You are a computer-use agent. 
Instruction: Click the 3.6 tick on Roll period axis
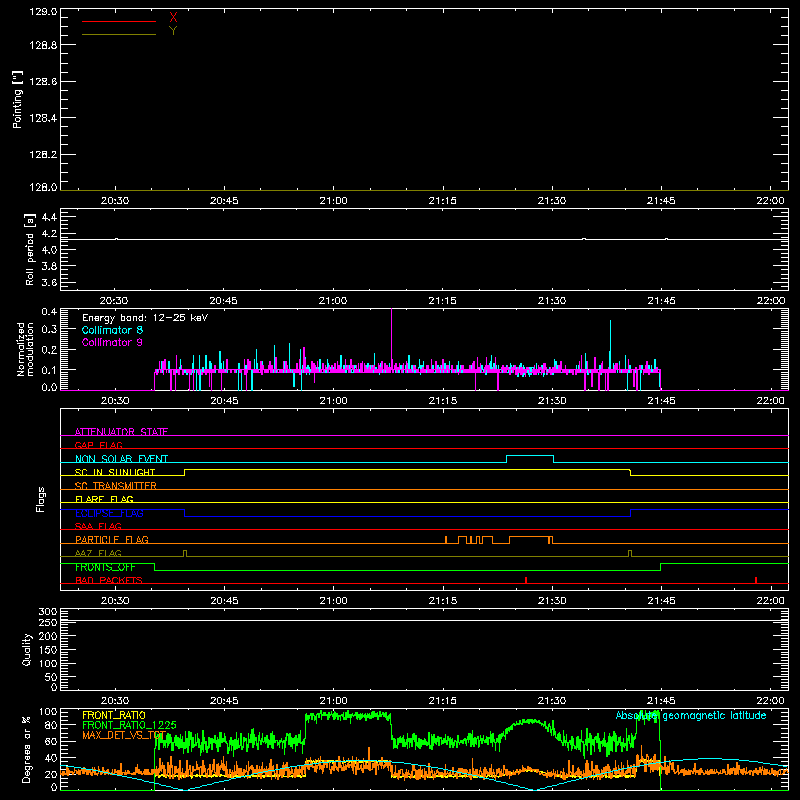(x=49, y=282)
